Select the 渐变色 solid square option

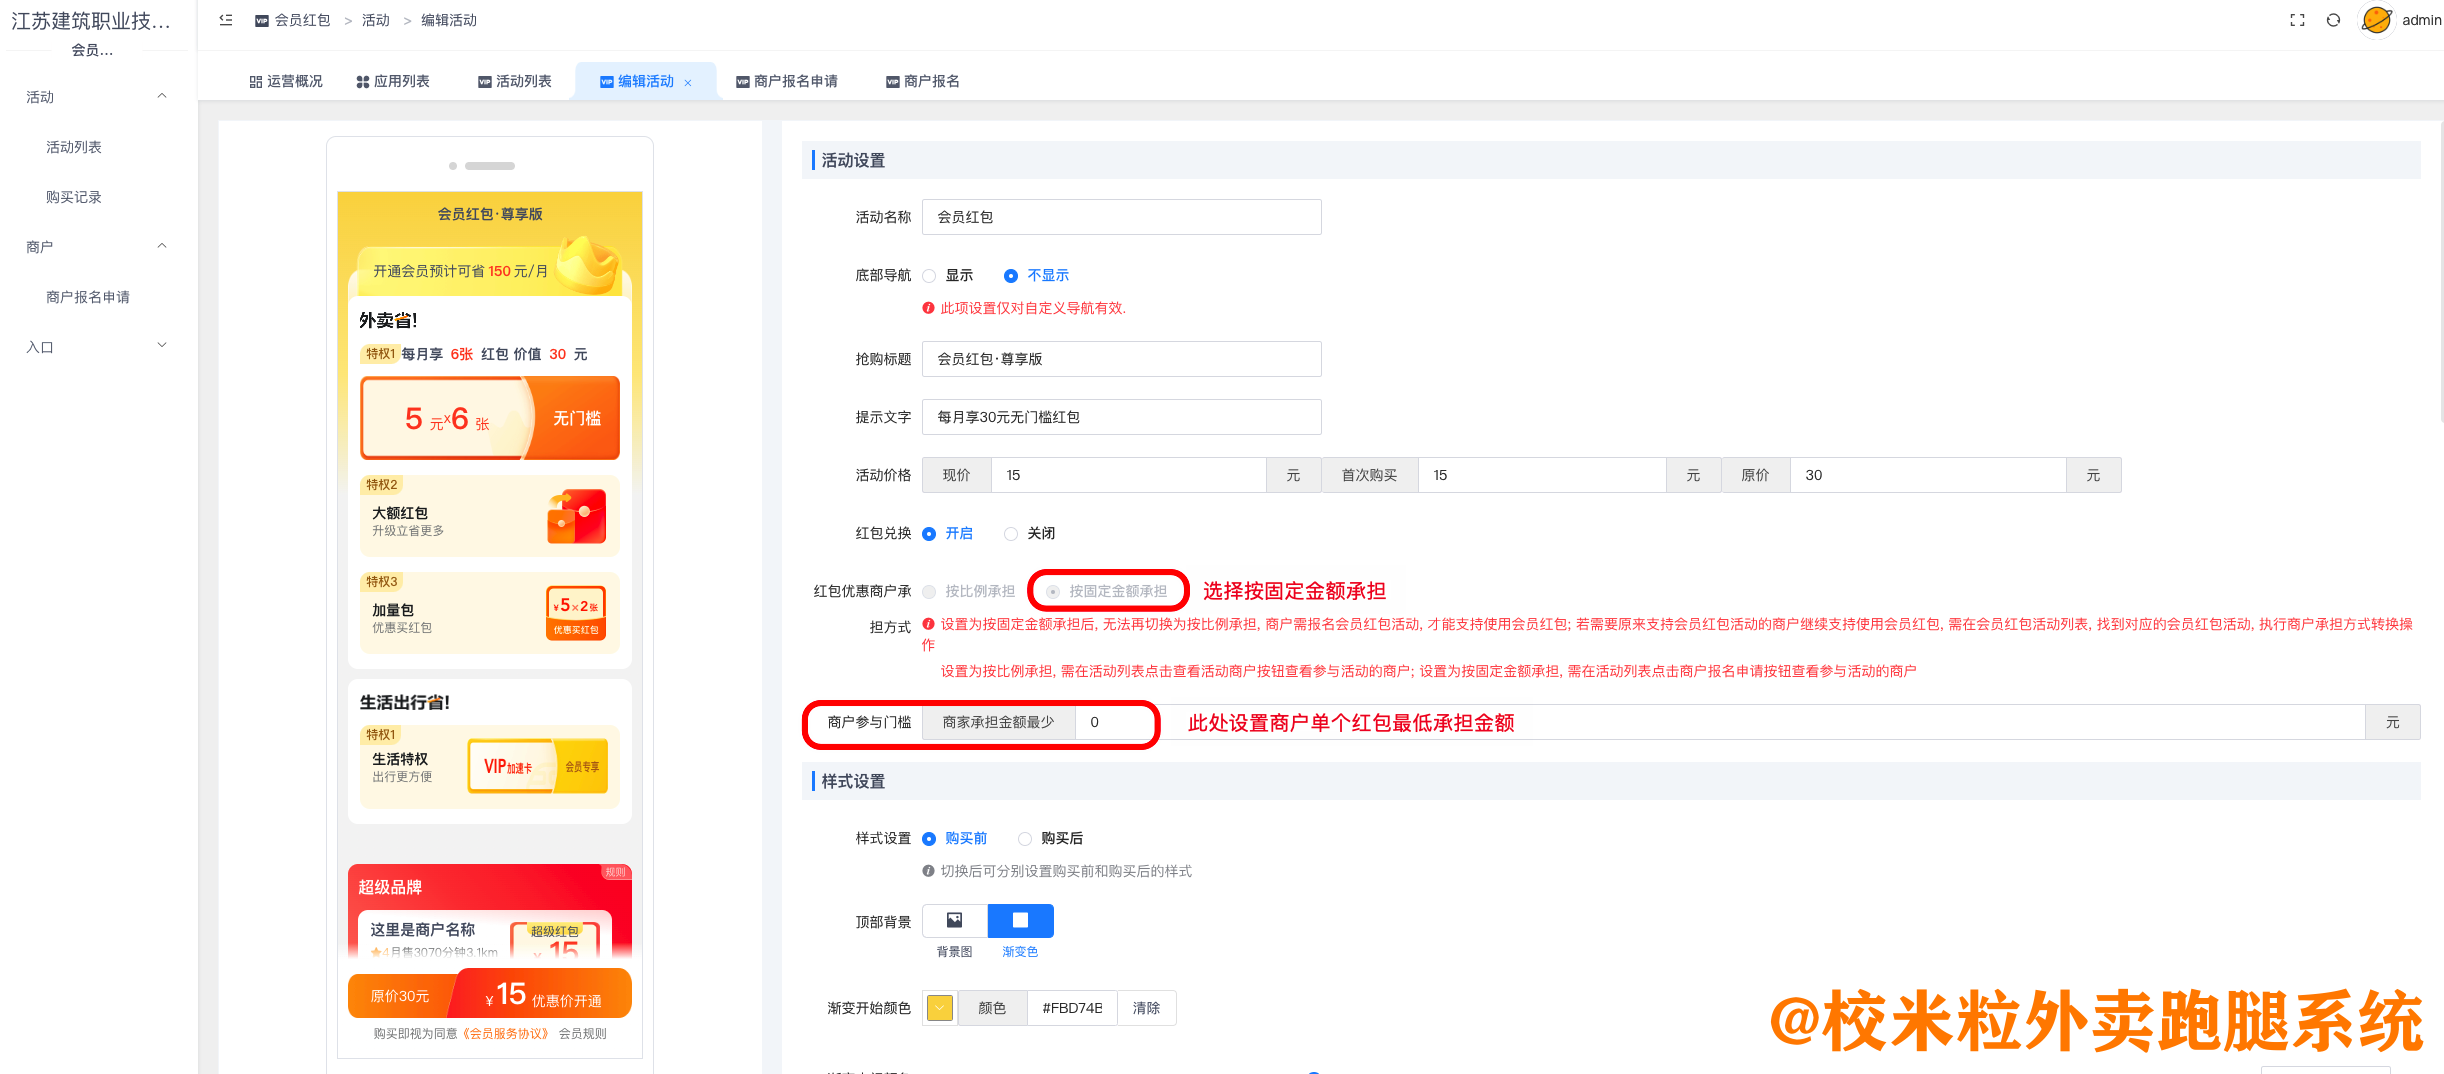(x=1020, y=920)
